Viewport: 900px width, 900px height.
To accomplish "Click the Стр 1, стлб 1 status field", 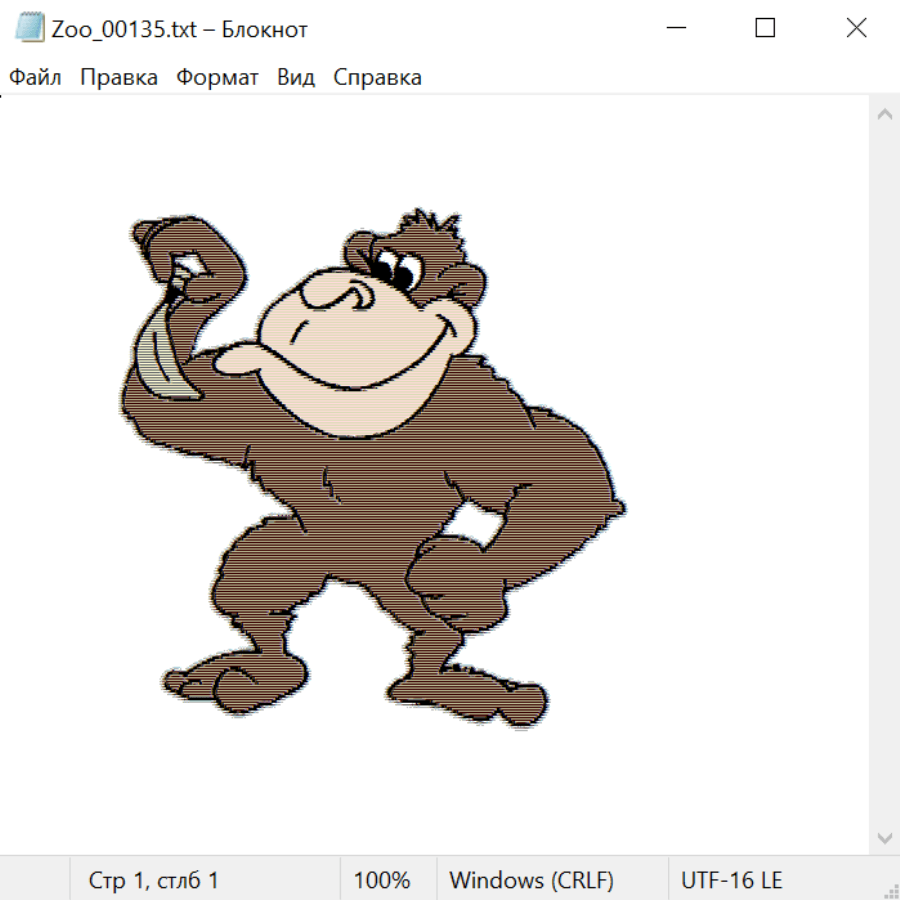I will coord(154,881).
